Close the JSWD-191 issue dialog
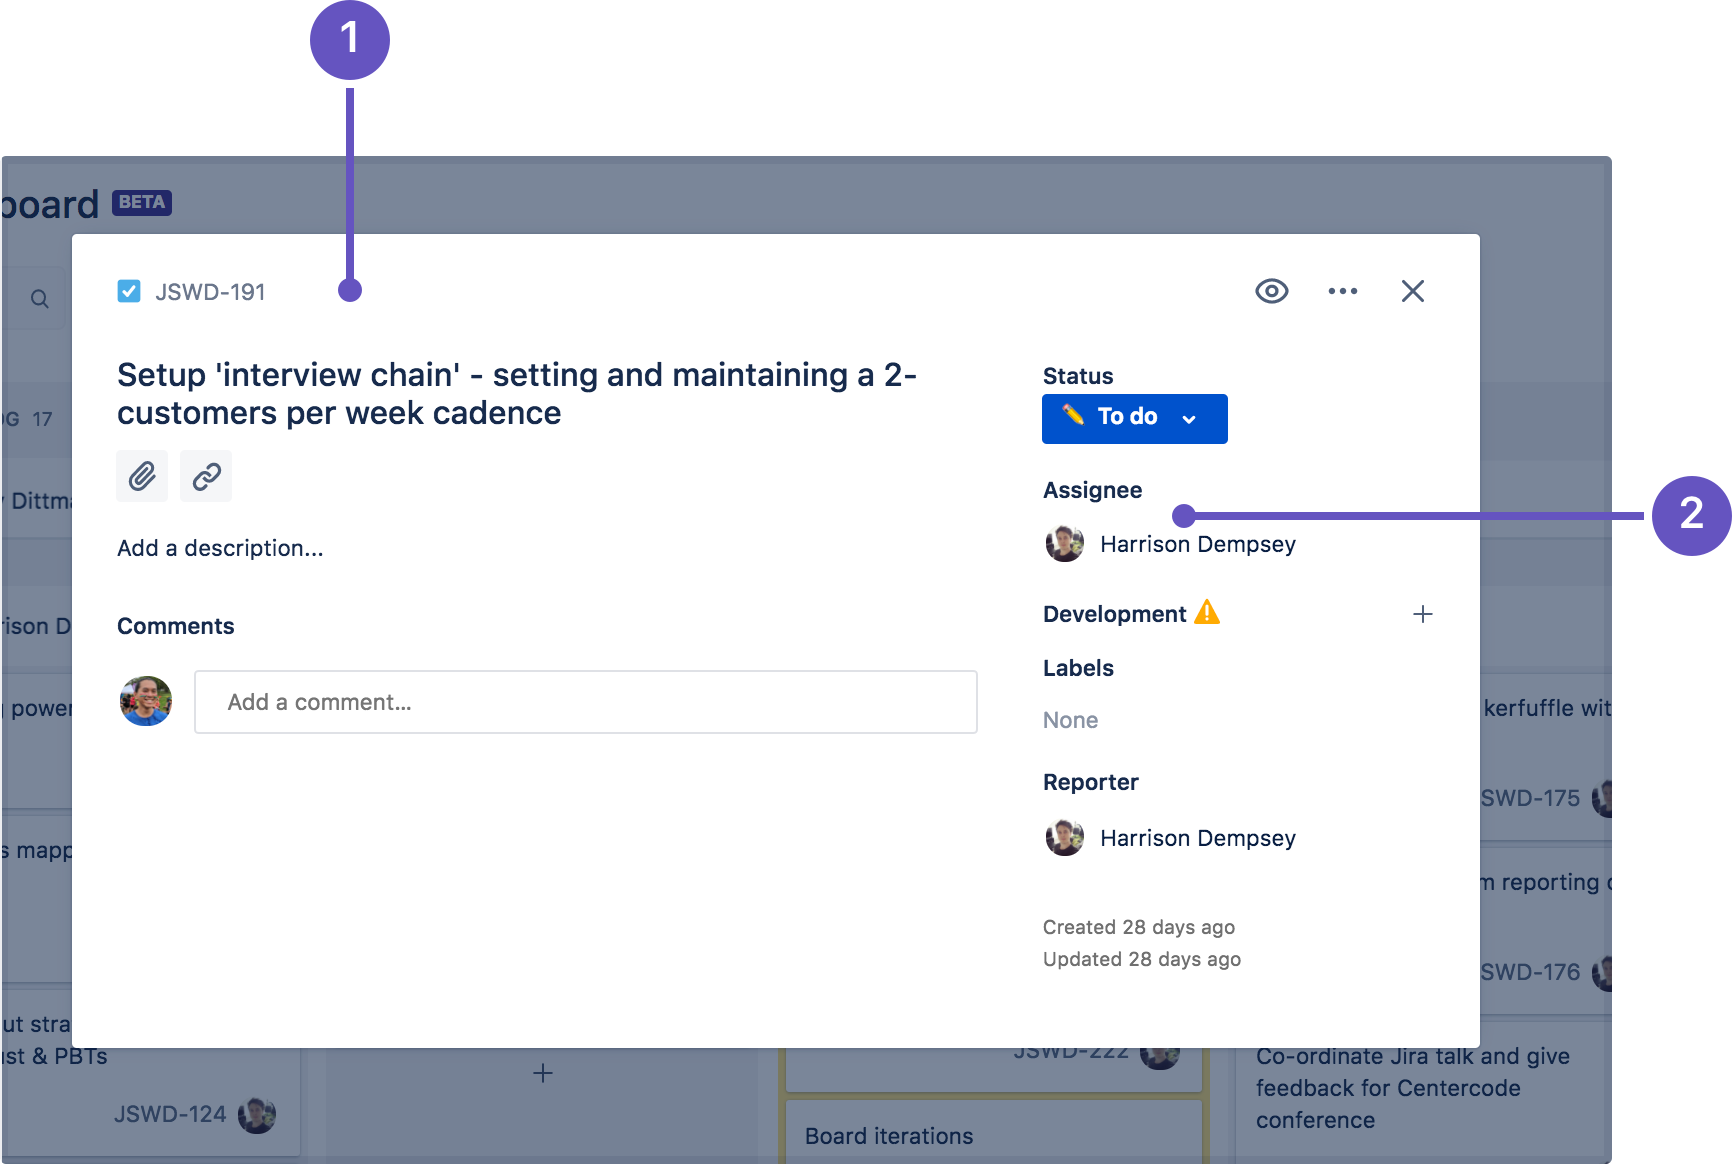1732x1164 pixels. 1413,291
